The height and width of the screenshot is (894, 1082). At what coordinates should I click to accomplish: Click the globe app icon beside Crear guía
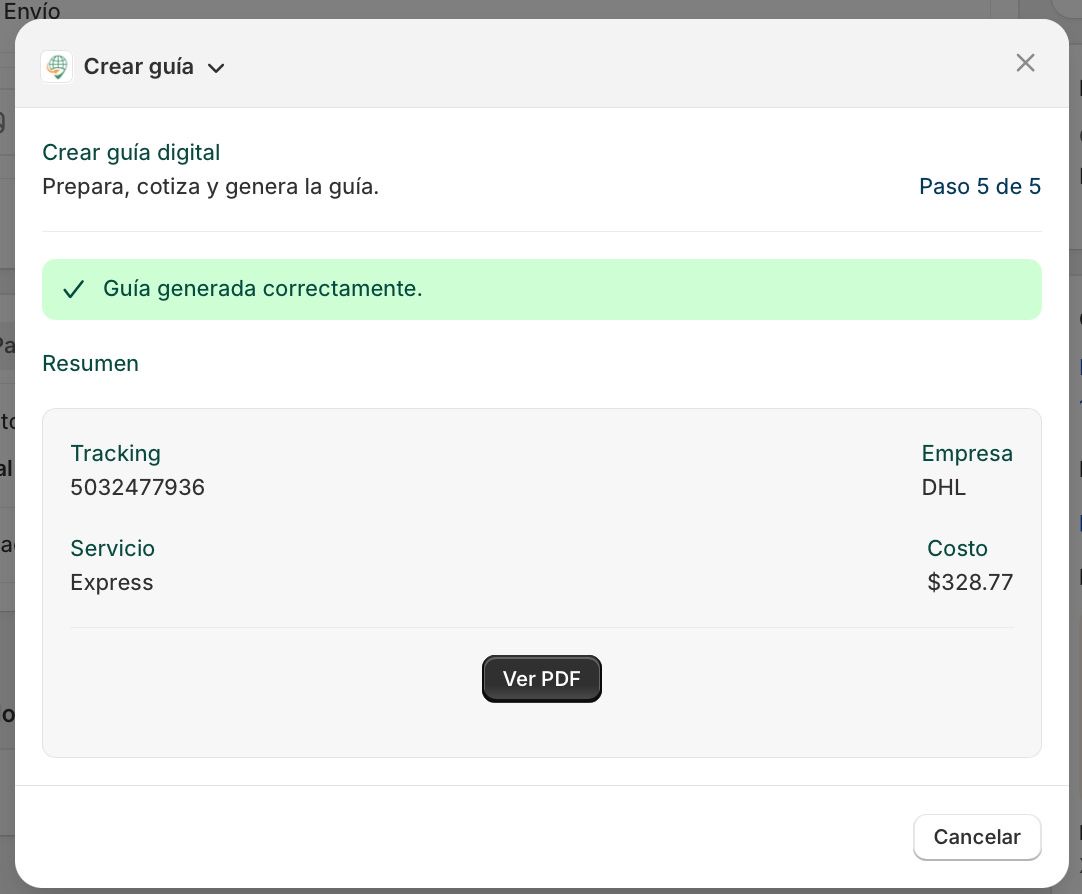point(57,67)
